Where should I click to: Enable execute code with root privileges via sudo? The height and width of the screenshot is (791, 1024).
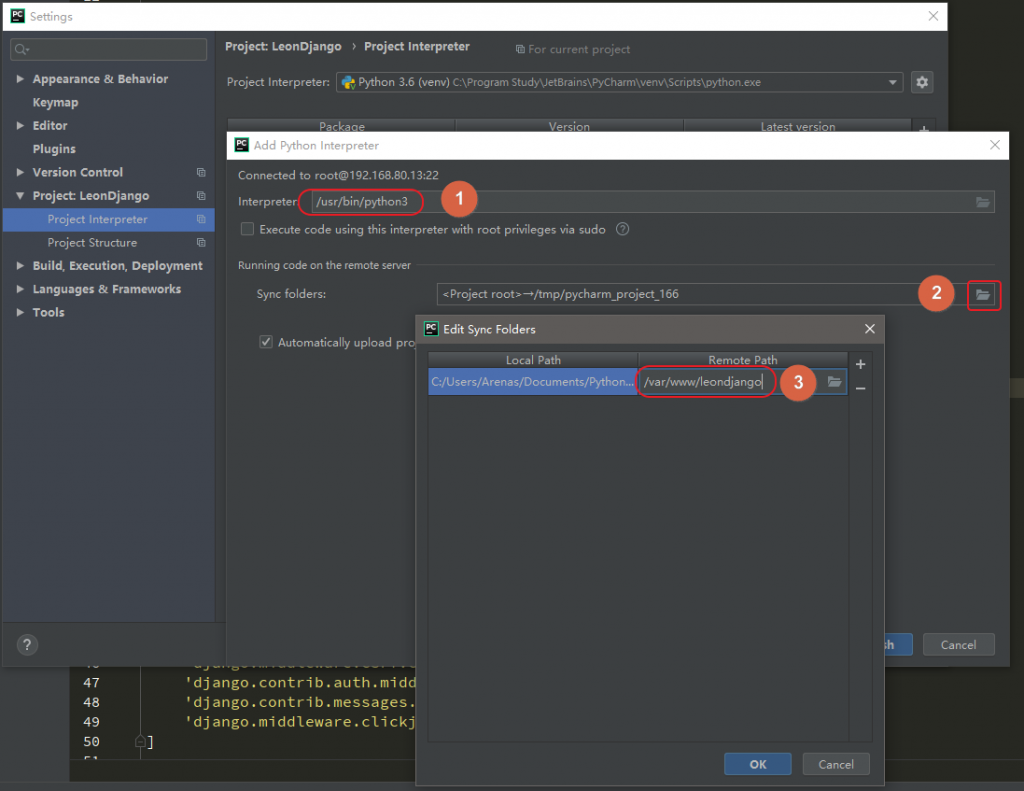pyautogui.click(x=247, y=229)
